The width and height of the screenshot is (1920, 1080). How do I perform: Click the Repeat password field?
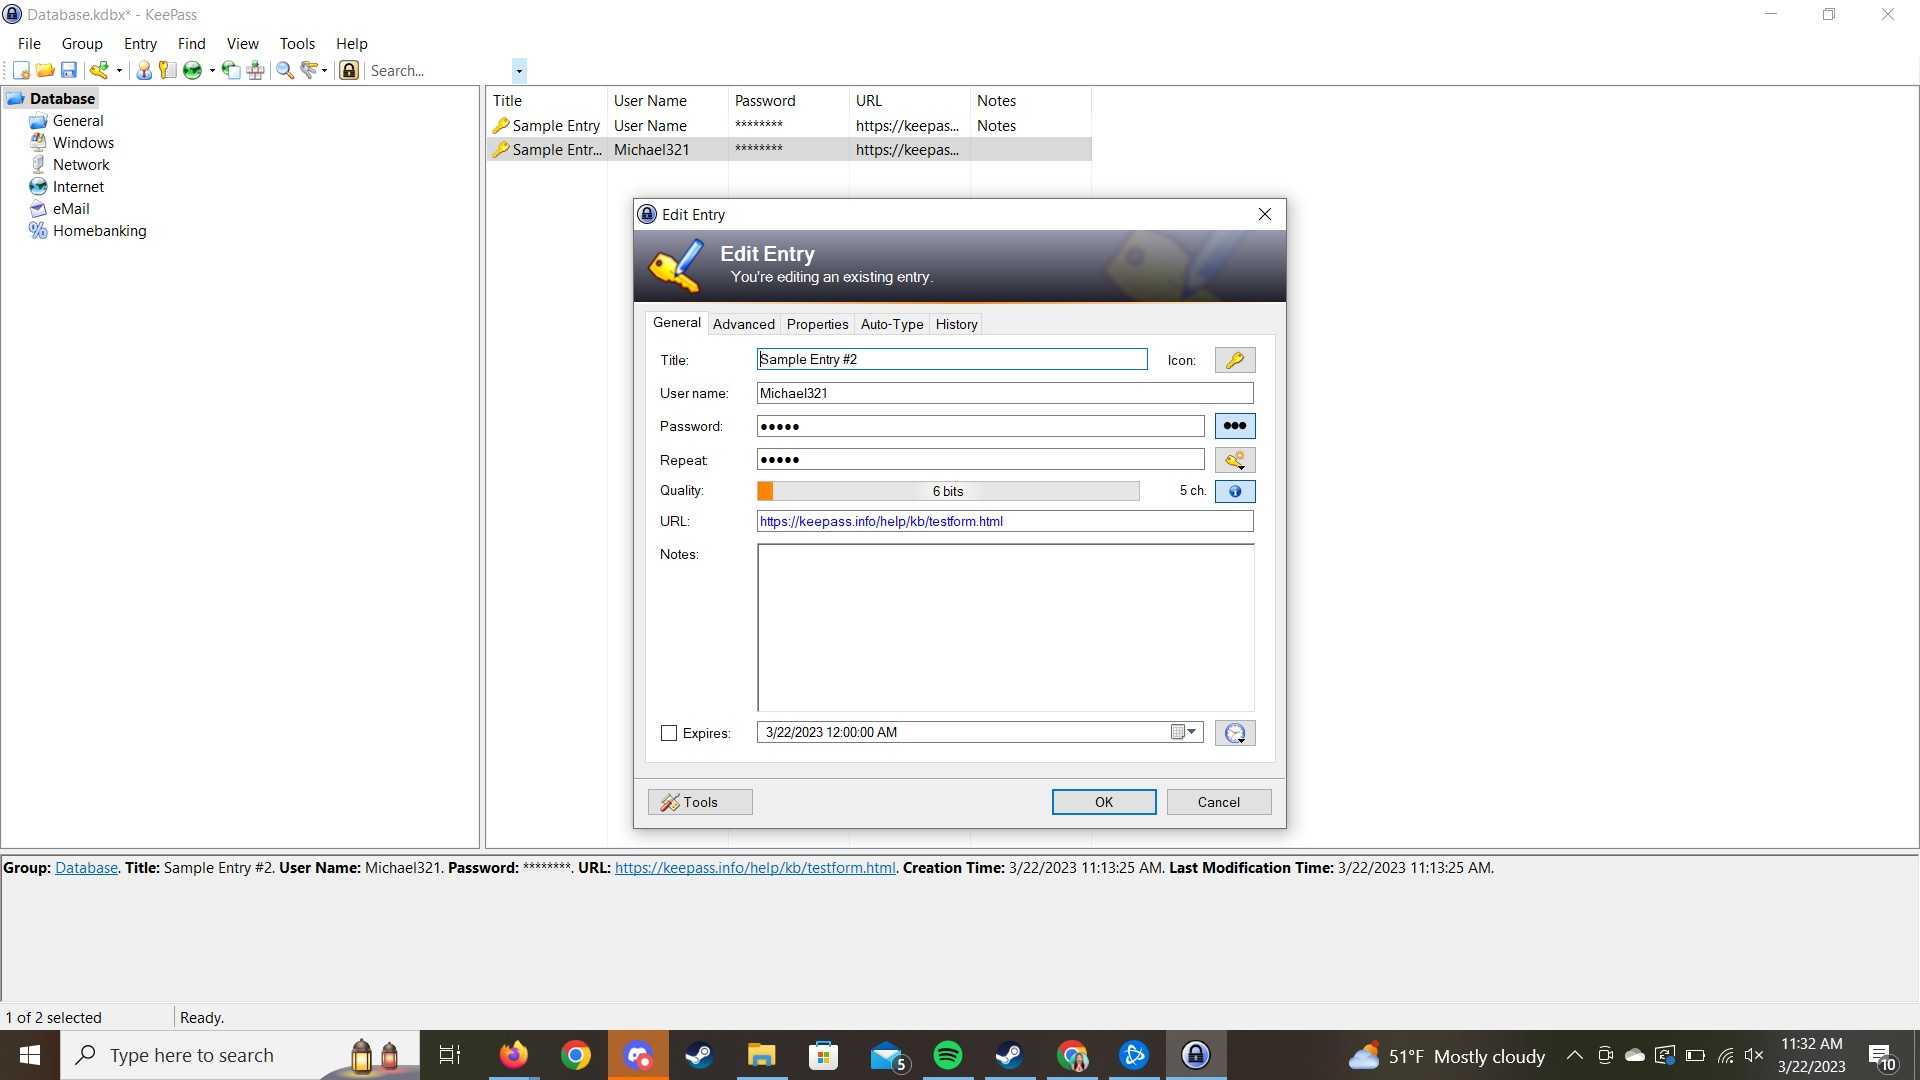(980, 460)
